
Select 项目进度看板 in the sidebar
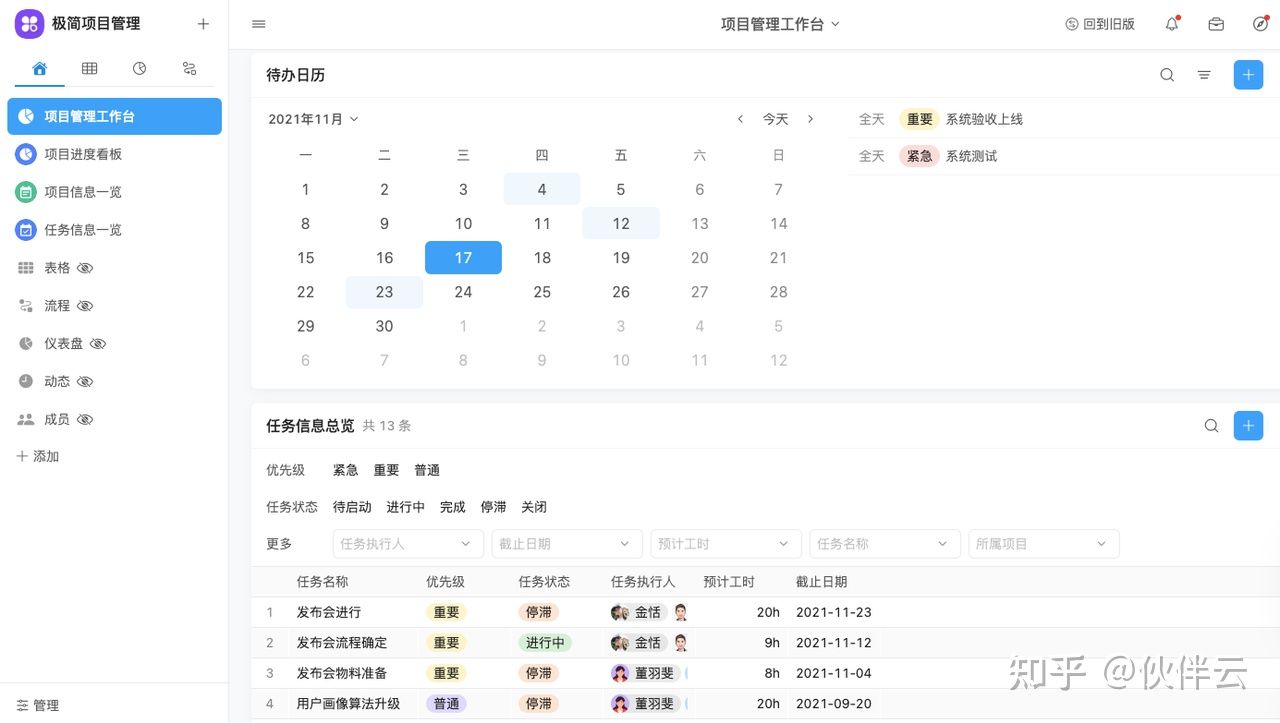(x=83, y=154)
